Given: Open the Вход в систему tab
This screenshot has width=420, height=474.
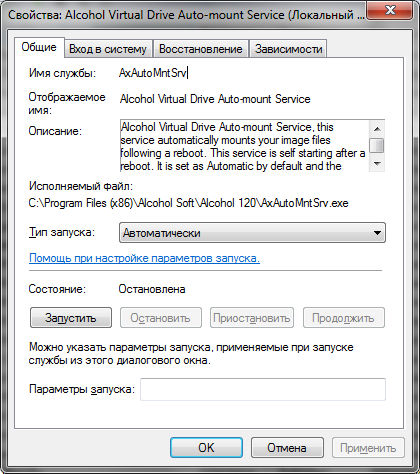Looking at the screenshot, I should click(108, 49).
